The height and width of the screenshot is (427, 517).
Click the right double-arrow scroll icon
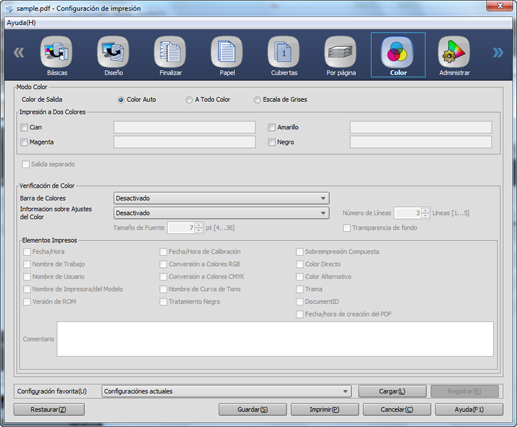[x=498, y=52]
